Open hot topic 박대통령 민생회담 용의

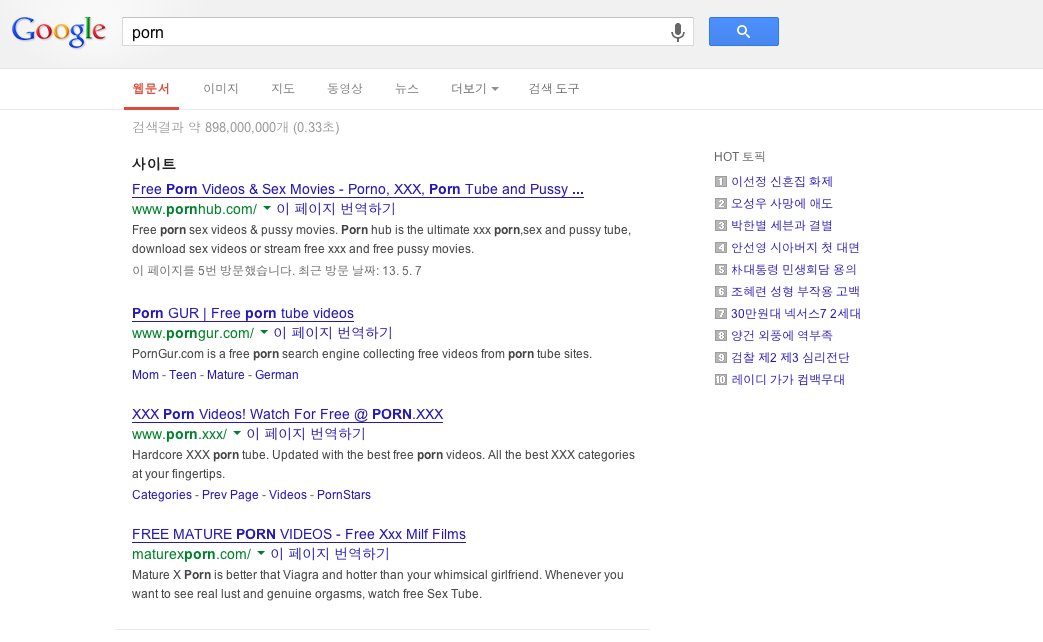pos(794,269)
